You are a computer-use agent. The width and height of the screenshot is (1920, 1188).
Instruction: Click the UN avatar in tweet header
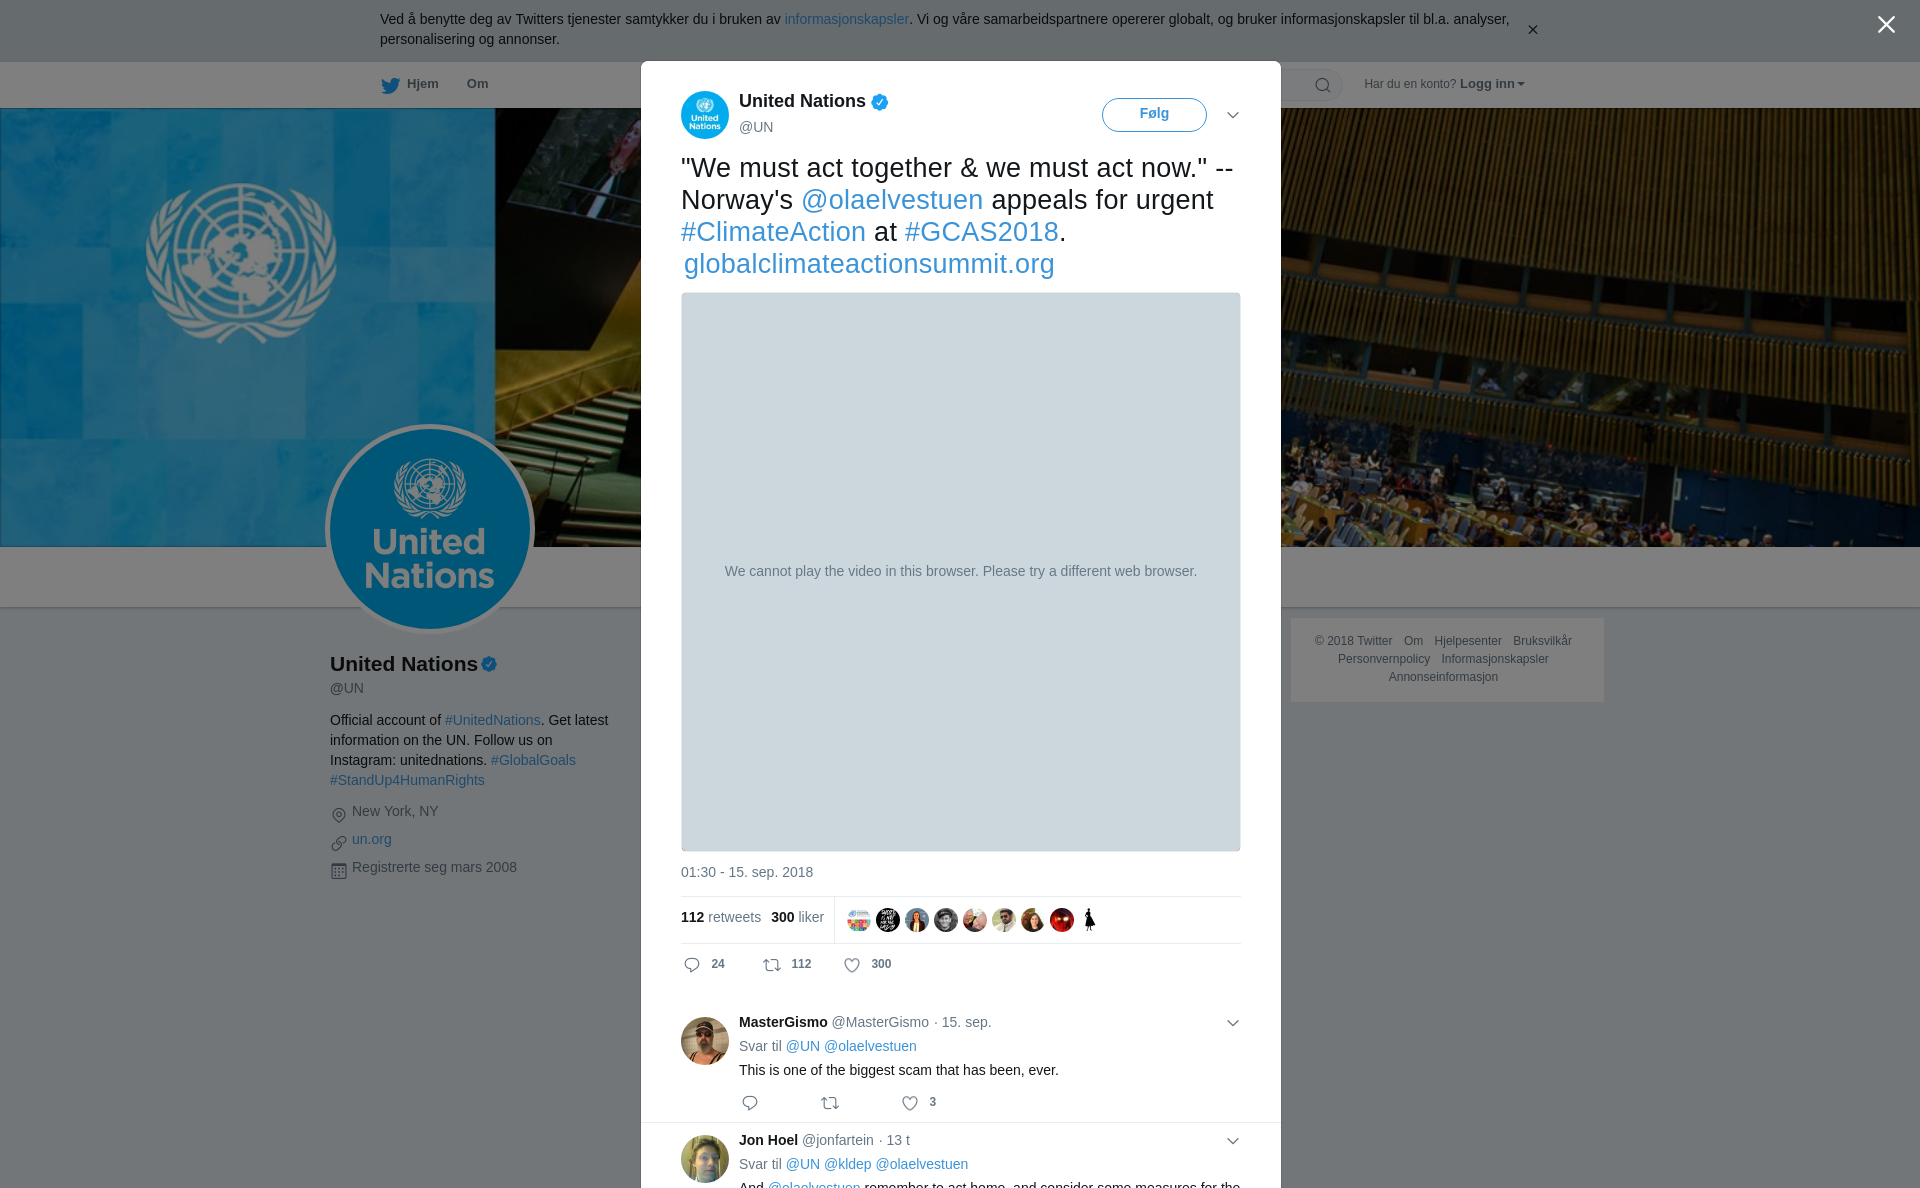[x=705, y=115]
